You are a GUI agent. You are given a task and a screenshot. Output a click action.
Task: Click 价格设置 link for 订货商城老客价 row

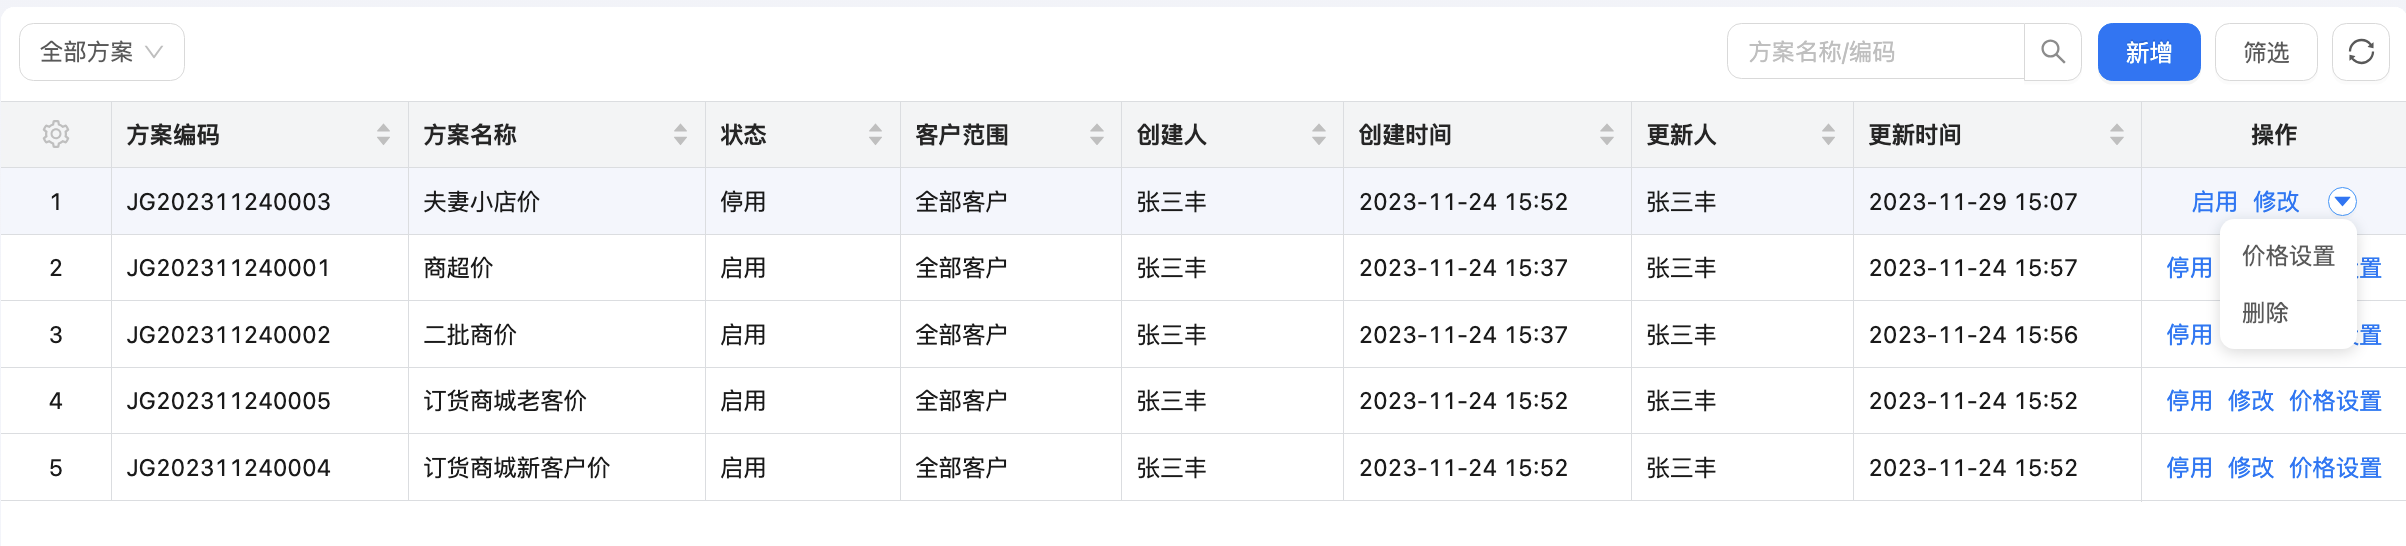[2336, 401]
